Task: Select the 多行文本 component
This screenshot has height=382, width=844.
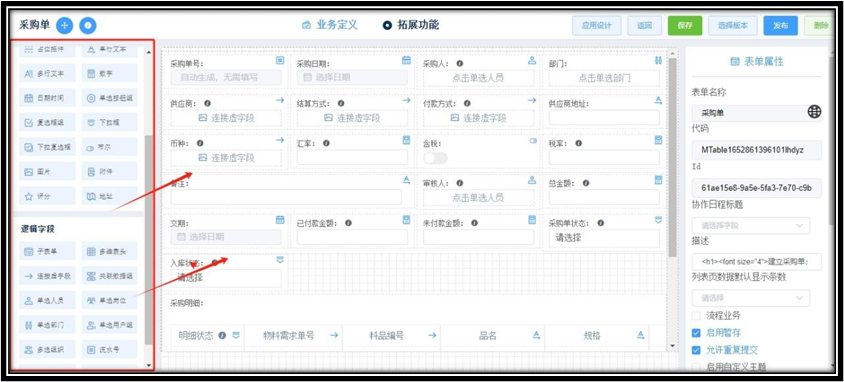Action: (47, 73)
